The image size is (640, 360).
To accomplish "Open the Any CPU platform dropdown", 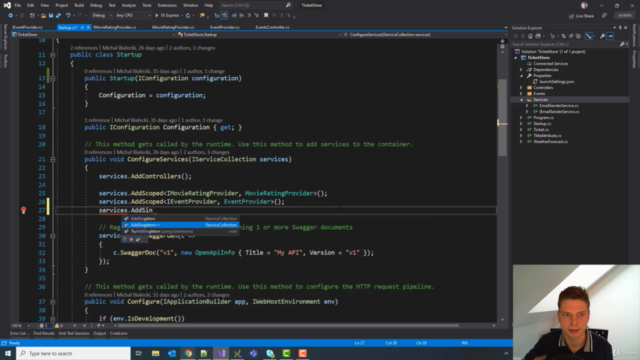I will pyautogui.click(x=133, y=16).
